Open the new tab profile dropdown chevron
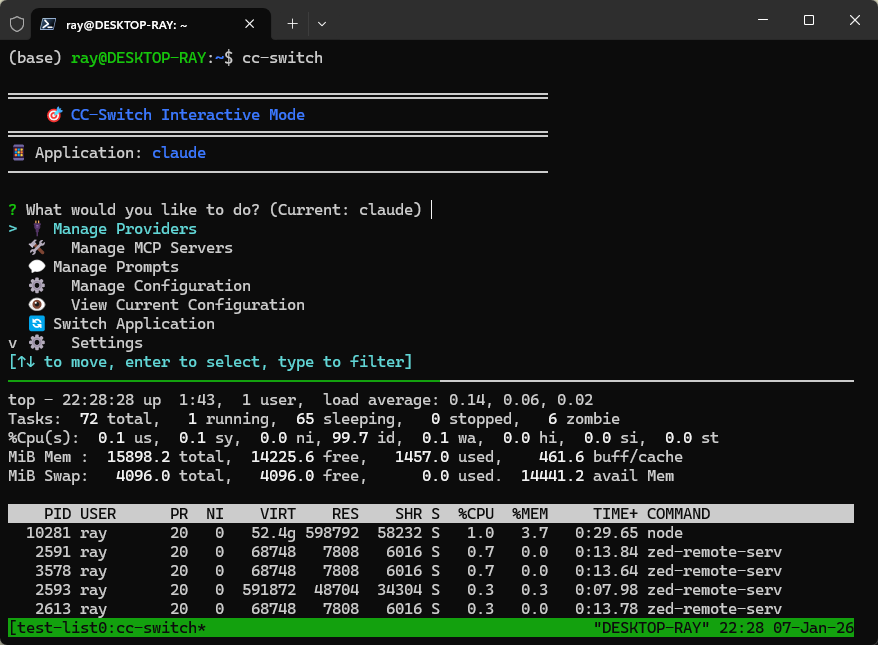Image resolution: width=878 pixels, height=645 pixels. click(322, 22)
